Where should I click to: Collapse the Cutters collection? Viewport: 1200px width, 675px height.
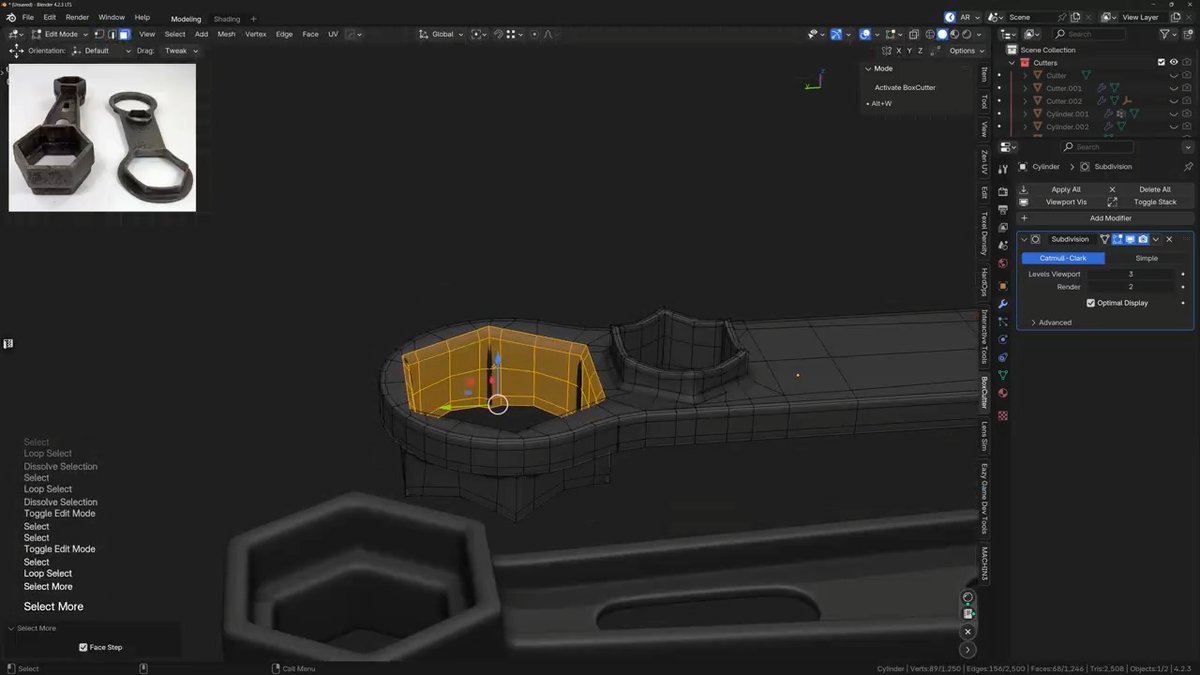1012,62
